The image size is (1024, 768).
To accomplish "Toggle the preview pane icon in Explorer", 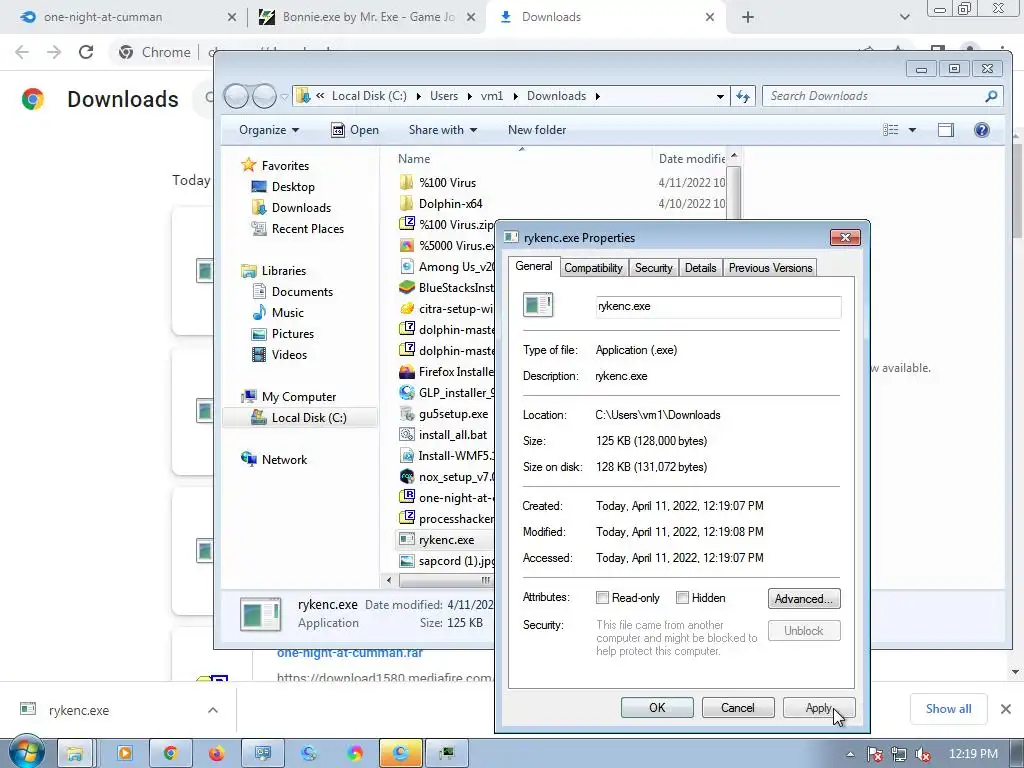I will [945, 130].
